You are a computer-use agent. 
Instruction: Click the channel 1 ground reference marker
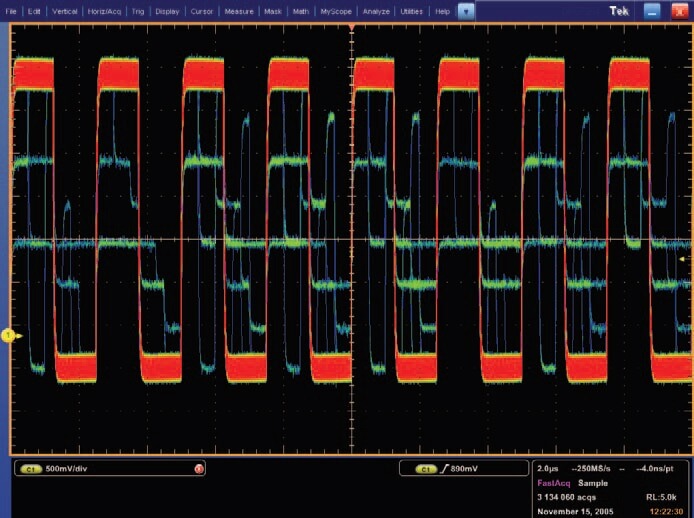(x=7, y=337)
